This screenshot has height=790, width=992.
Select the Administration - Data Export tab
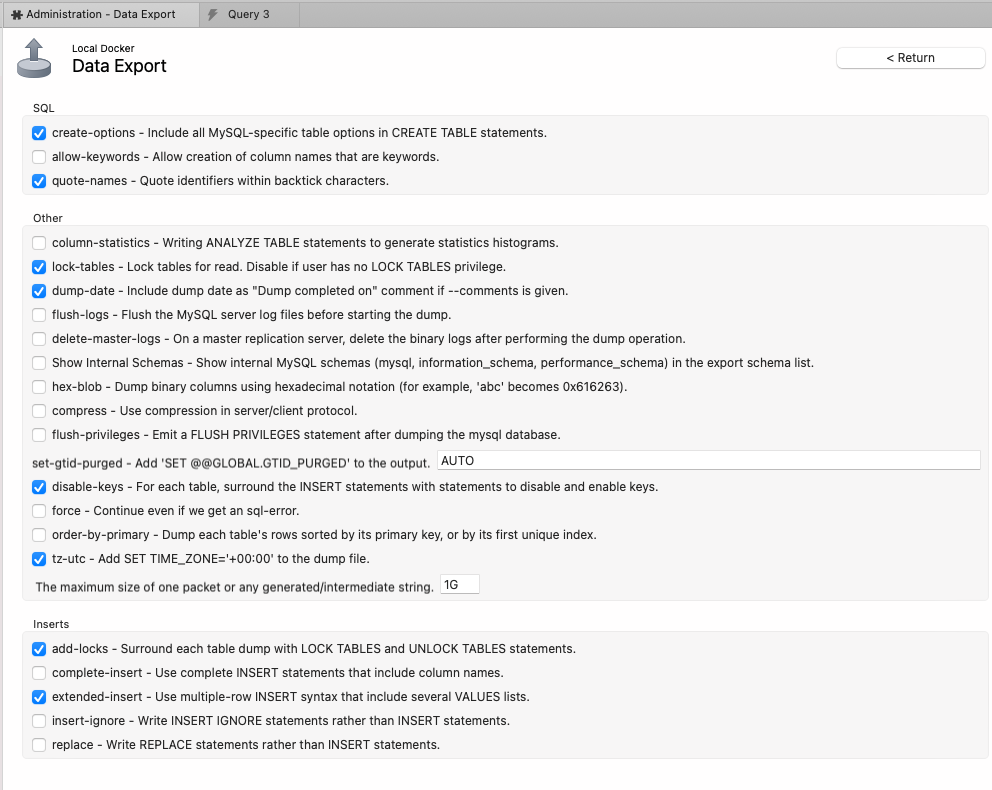(x=99, y=15)
